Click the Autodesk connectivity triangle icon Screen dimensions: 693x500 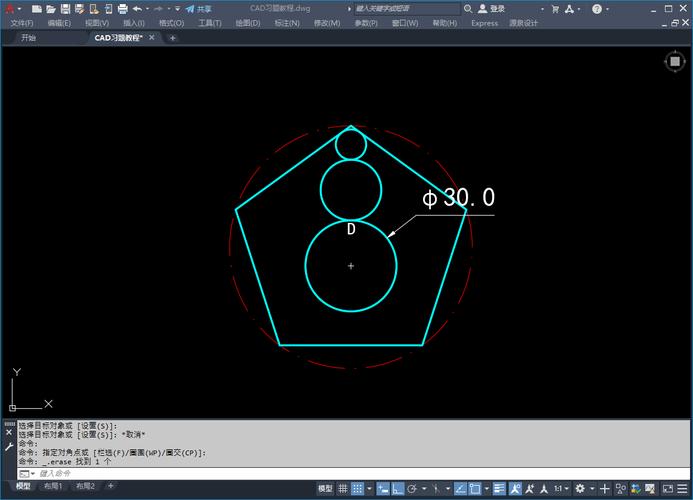tap(569, 9)
